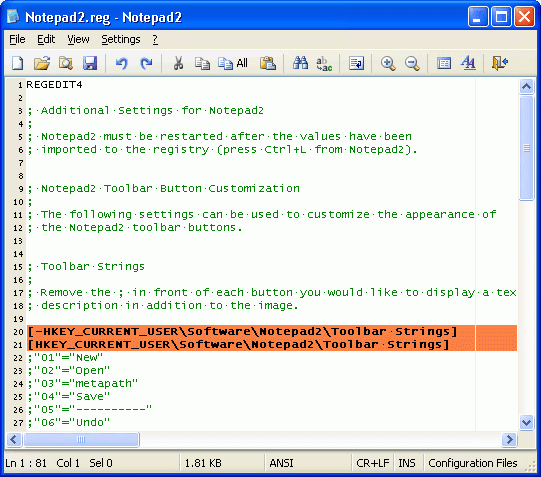Screen dimensions: 541x477
Task: Open the View menu
Action: pos(78,39)
